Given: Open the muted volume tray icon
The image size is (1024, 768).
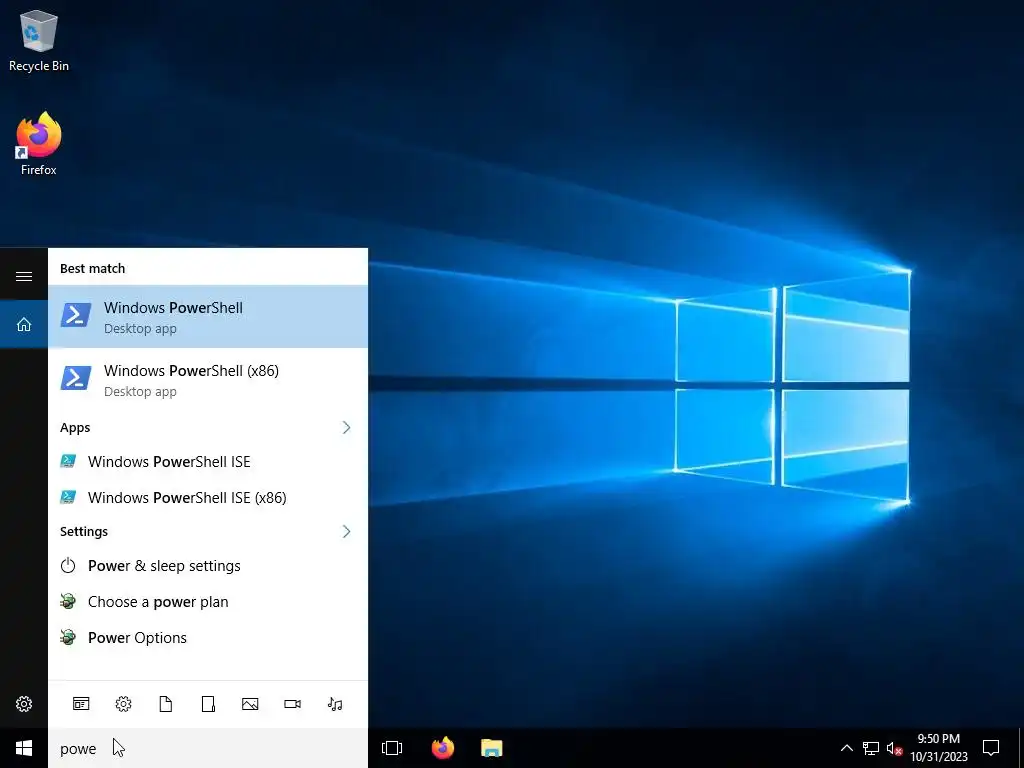Looking at the screenshot, I should [x=893, y=748].
